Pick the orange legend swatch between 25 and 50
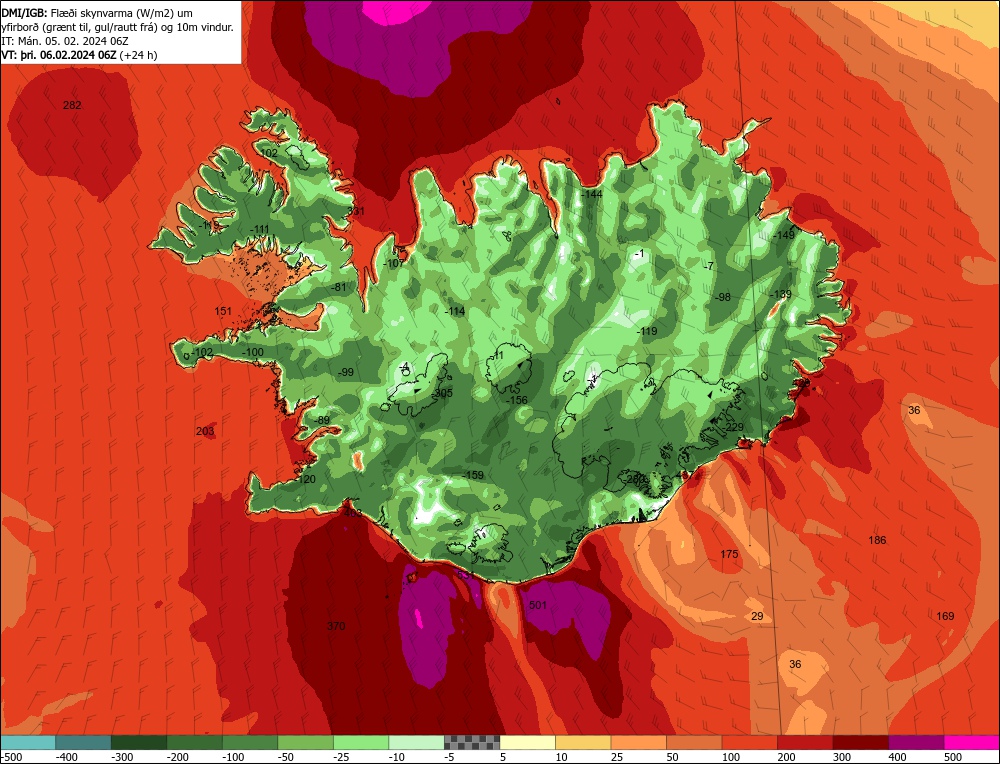This screenshot has width=1000, height=764. (x=638, y=742)
